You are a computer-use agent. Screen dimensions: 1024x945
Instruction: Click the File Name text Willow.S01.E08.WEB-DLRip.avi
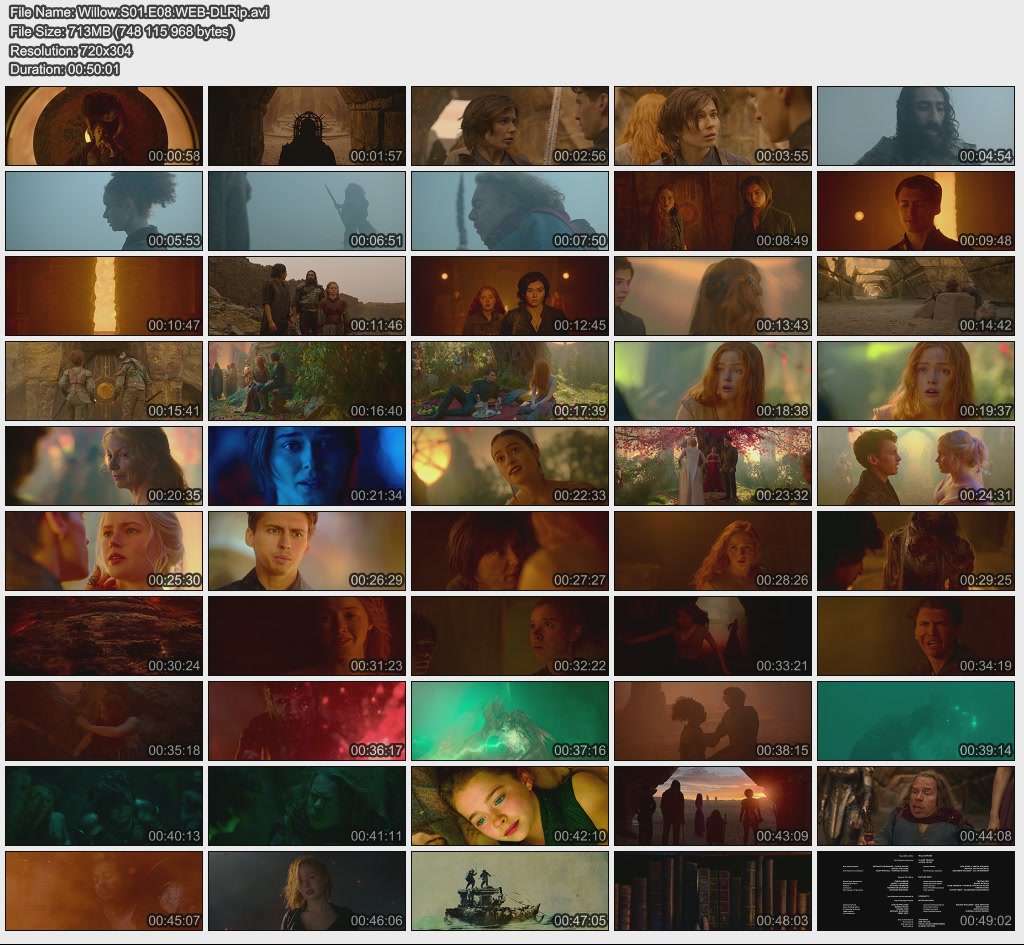(173, 12)
